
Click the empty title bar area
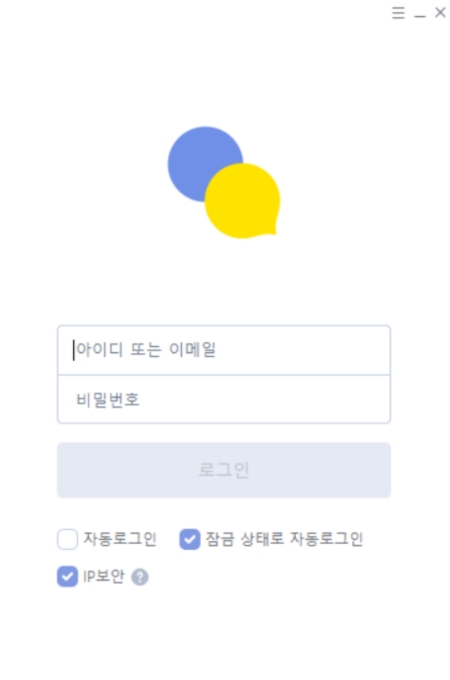(x=195, y=13)
